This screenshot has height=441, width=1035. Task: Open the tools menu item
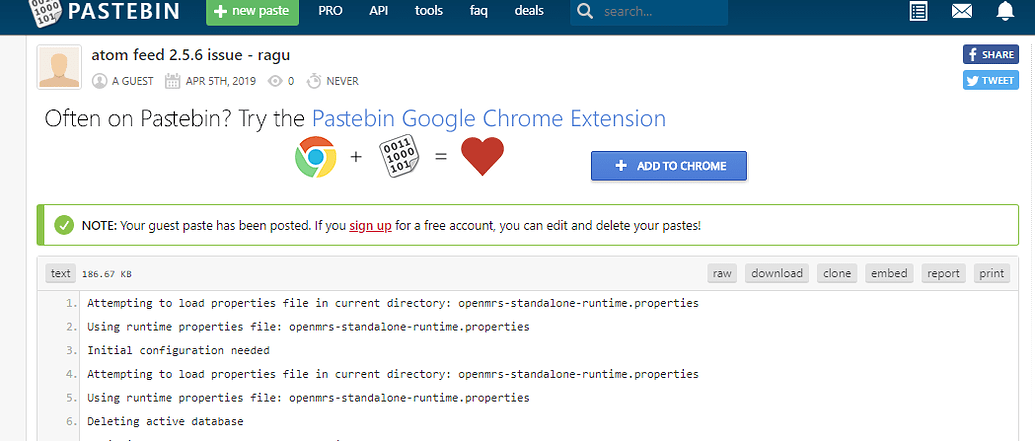(429, 11)
